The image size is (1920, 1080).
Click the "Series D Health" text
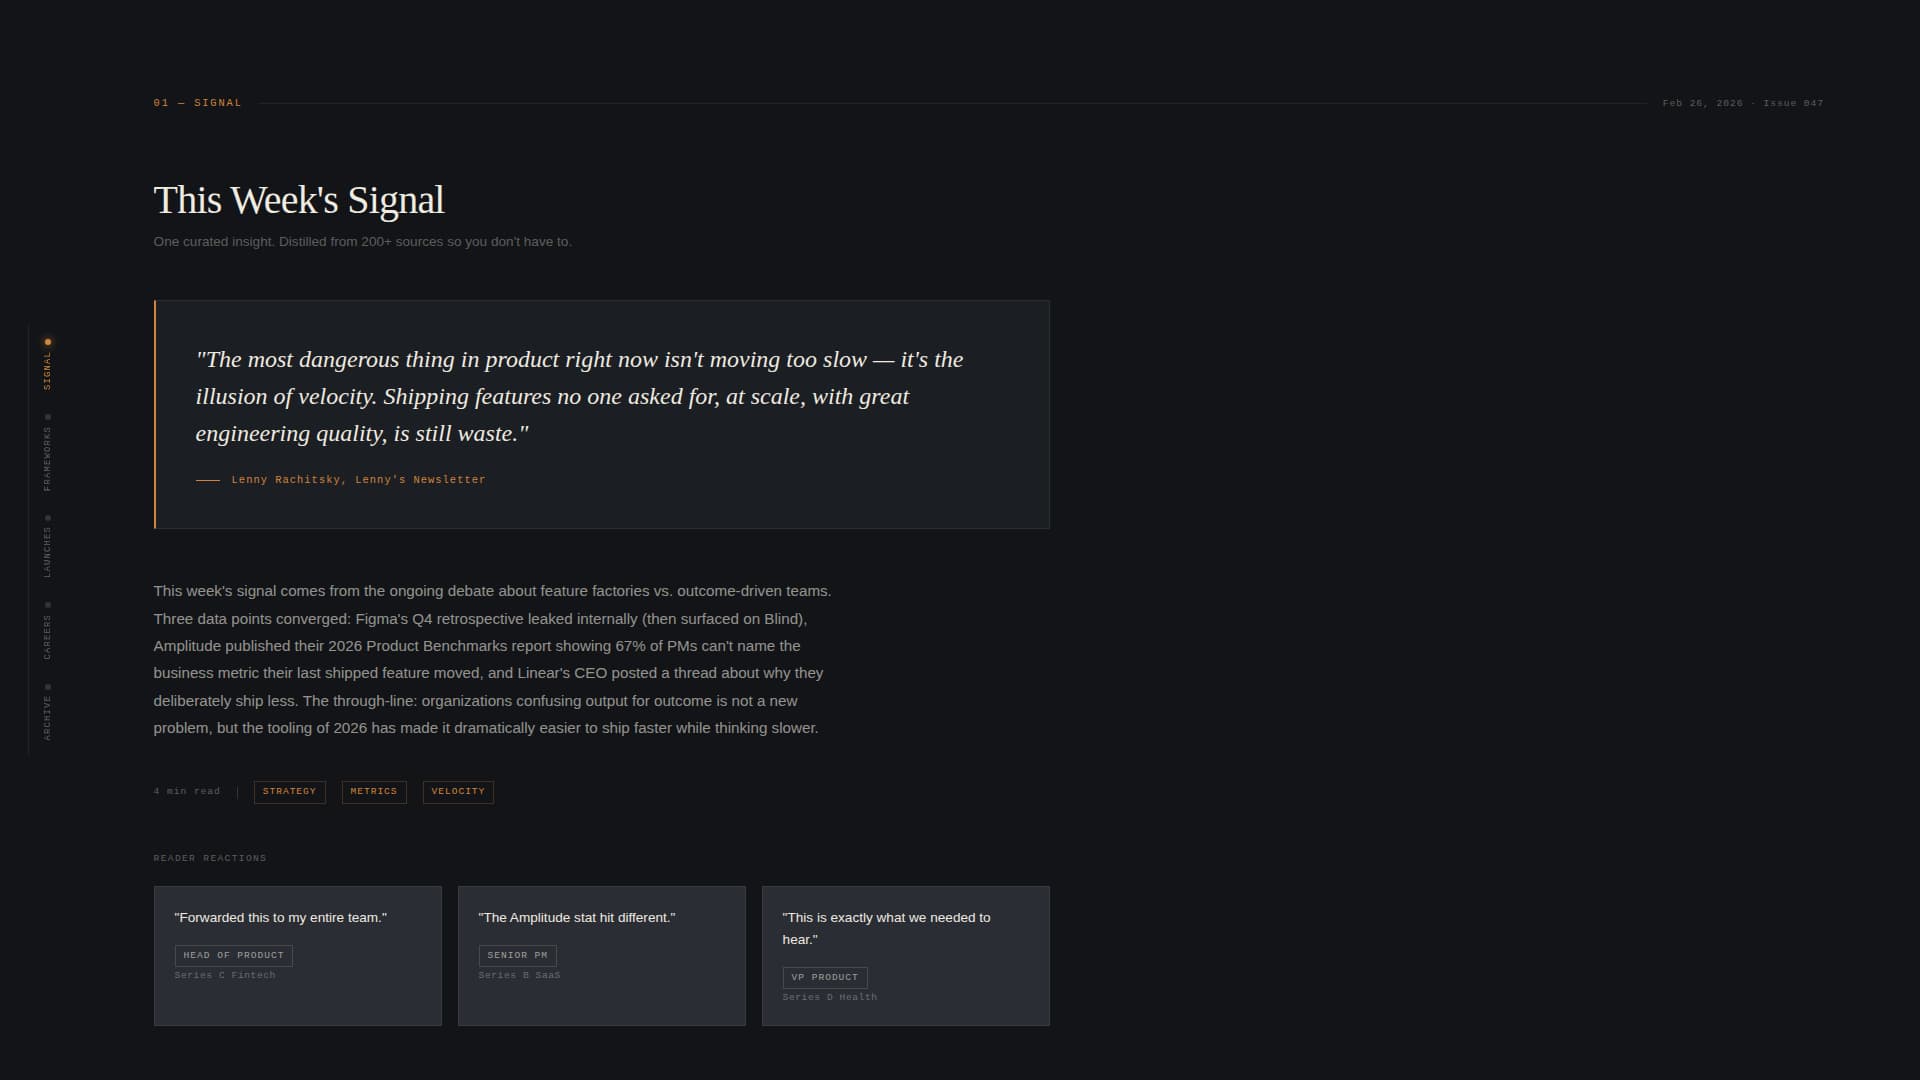830,997
